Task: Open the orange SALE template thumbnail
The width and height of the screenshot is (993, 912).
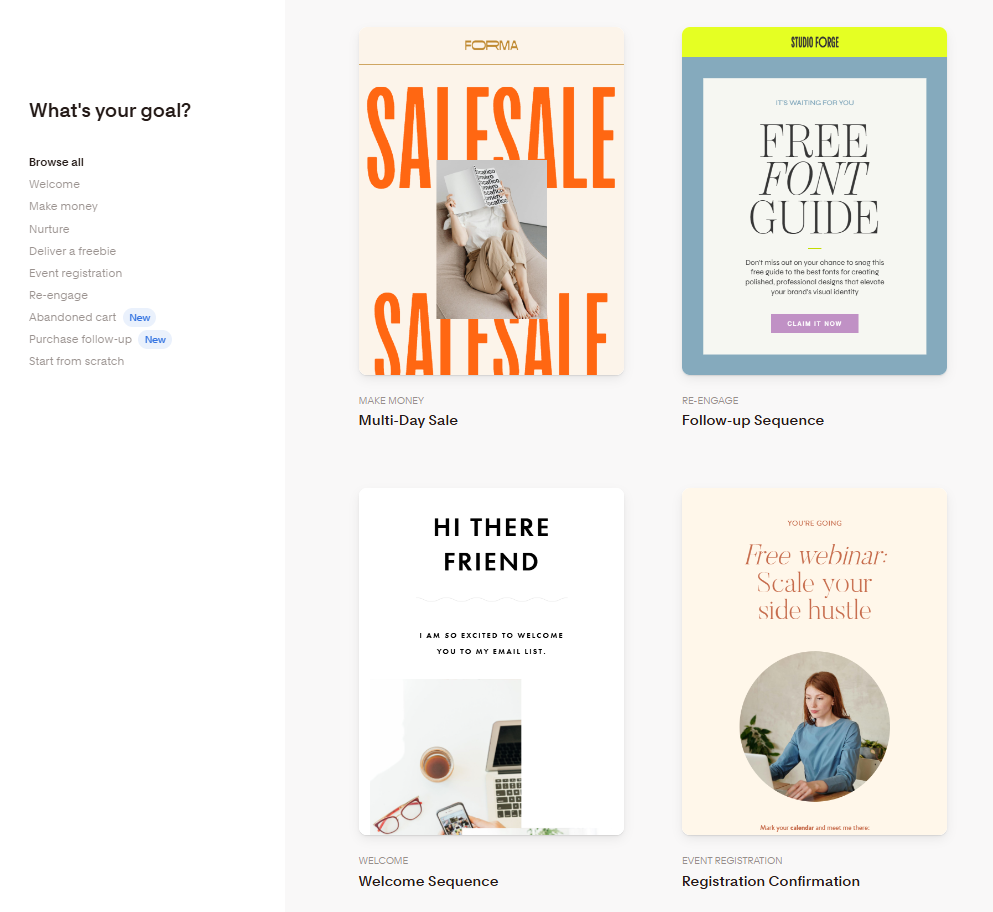Action: click(491, 201)
